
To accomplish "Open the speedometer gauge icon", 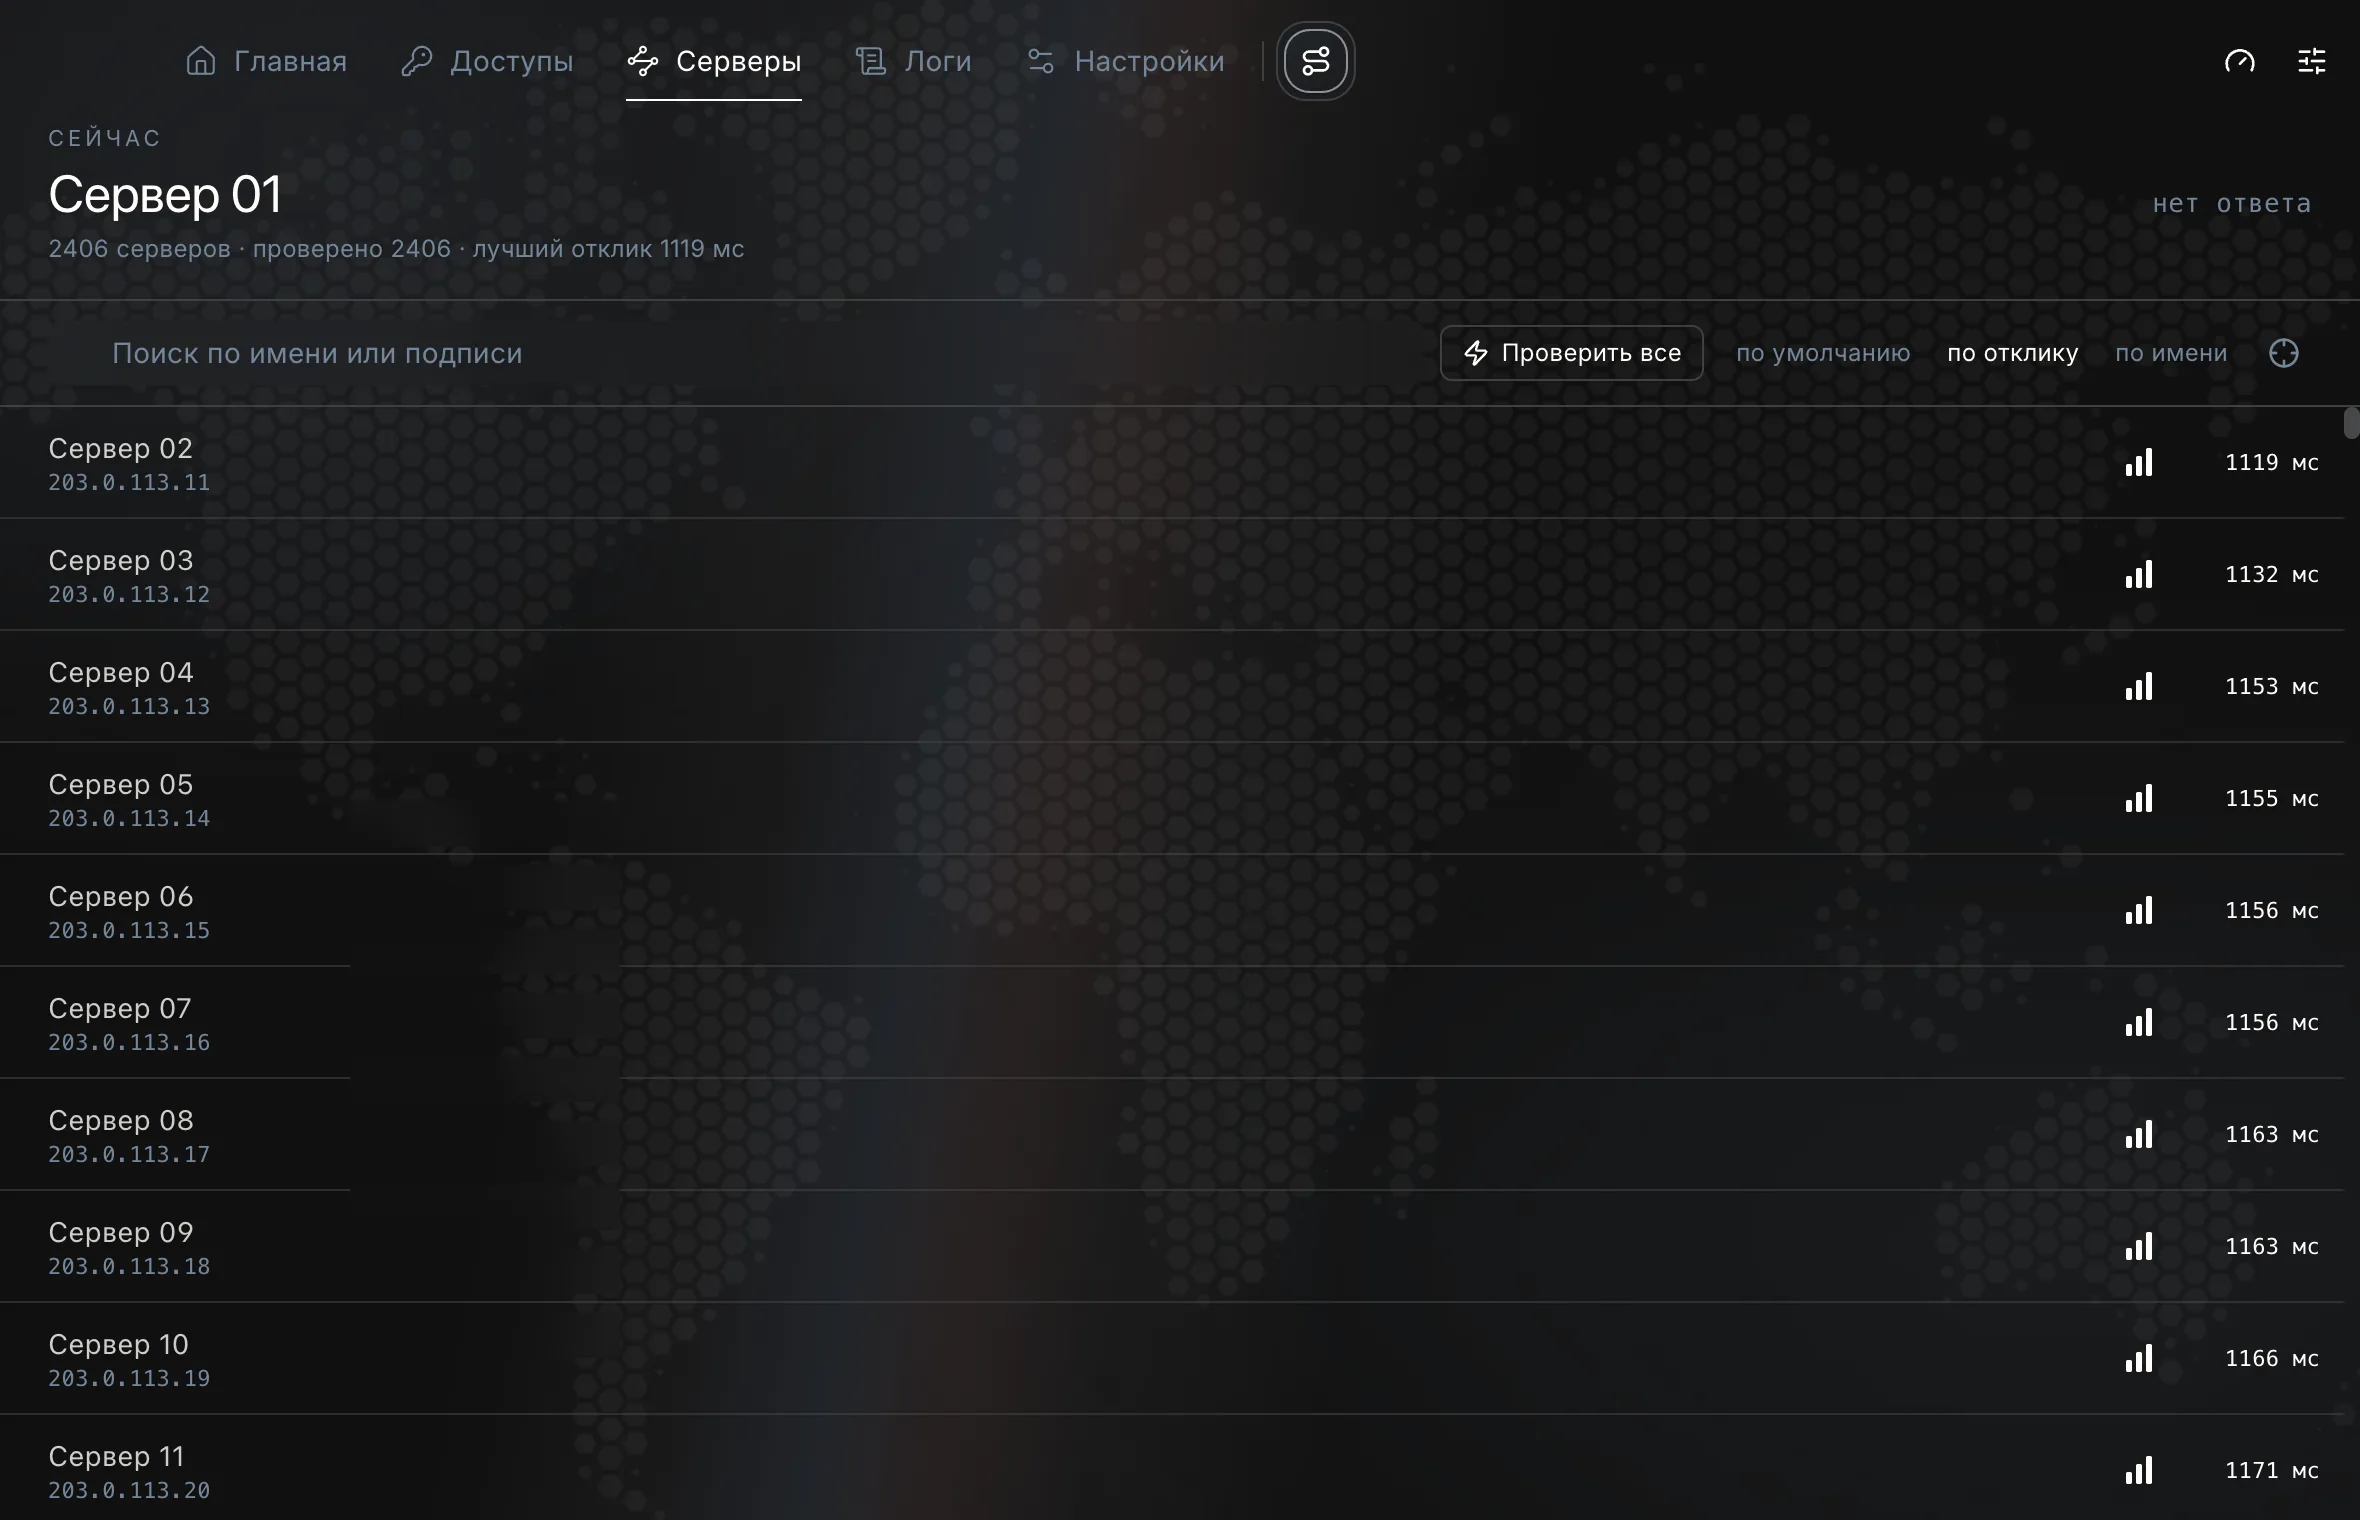I will pos(2240,61).
